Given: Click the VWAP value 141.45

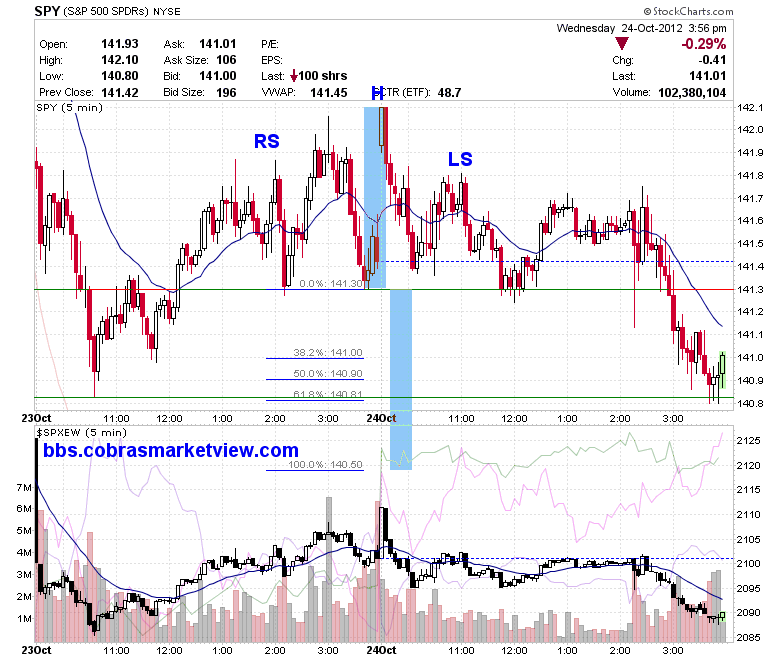Looking at the screenshot, I should coord(329,93).
